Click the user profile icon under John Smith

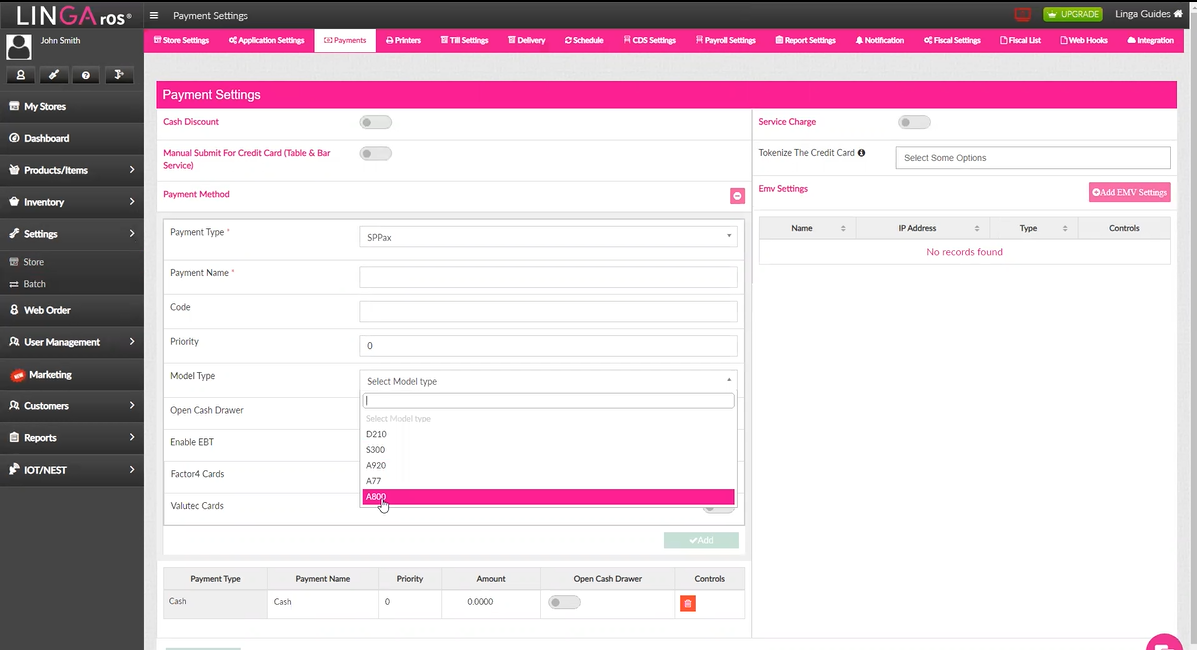[21, 75]
